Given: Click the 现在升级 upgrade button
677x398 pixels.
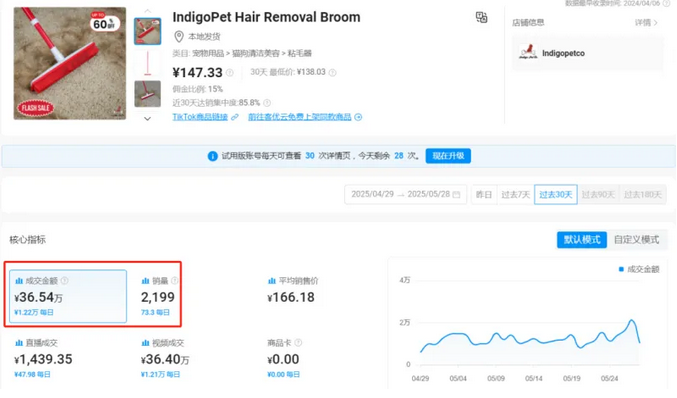Looking at the screenshot, I should (448, 156).
